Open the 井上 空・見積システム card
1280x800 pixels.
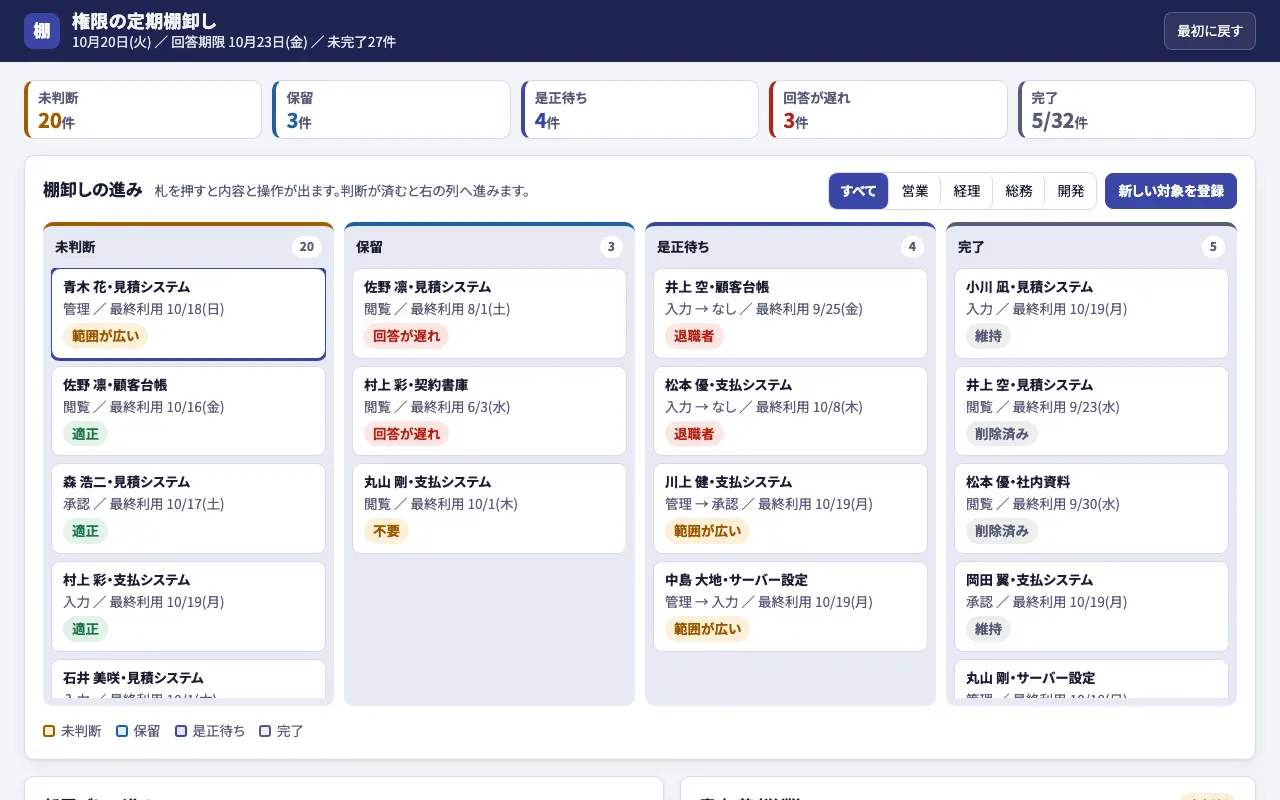click(x=1091, y=411)
